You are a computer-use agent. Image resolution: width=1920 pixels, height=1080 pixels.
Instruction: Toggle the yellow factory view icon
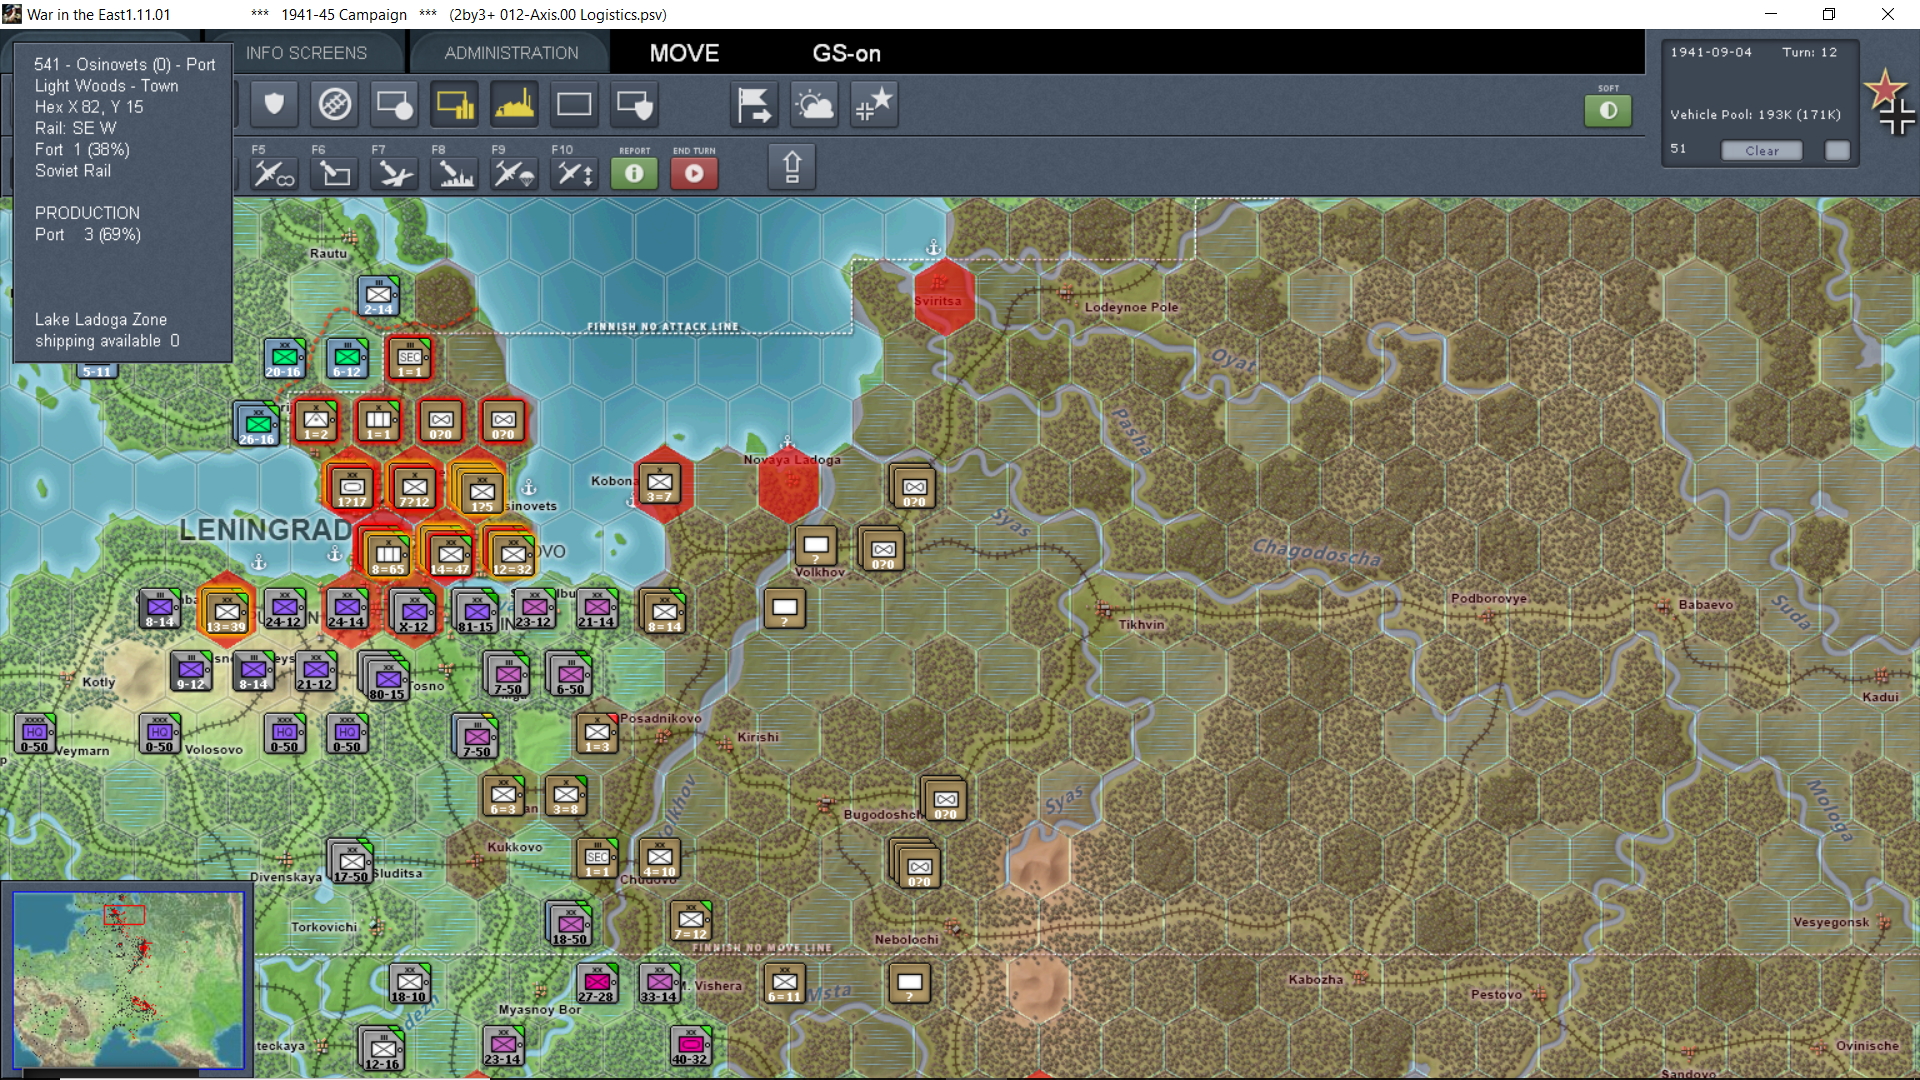[x=514, y=105]
